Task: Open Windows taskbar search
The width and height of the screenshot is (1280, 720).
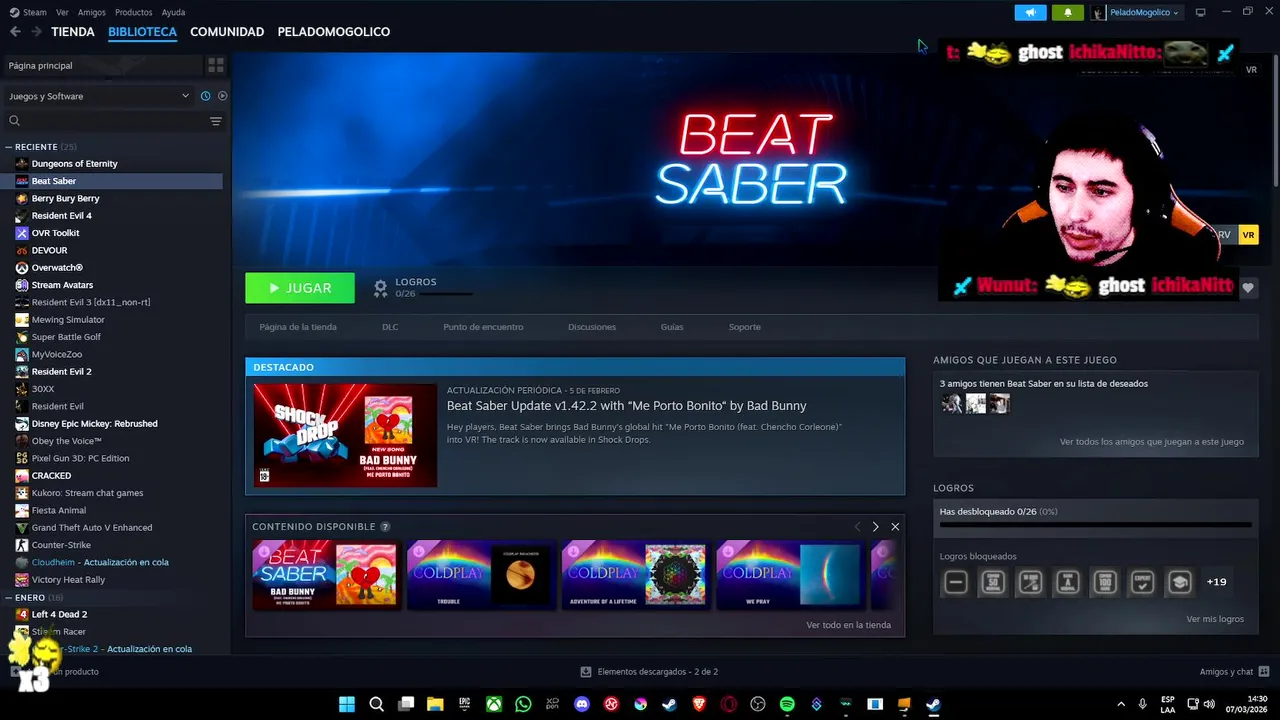Action: (x=376, y=704)
